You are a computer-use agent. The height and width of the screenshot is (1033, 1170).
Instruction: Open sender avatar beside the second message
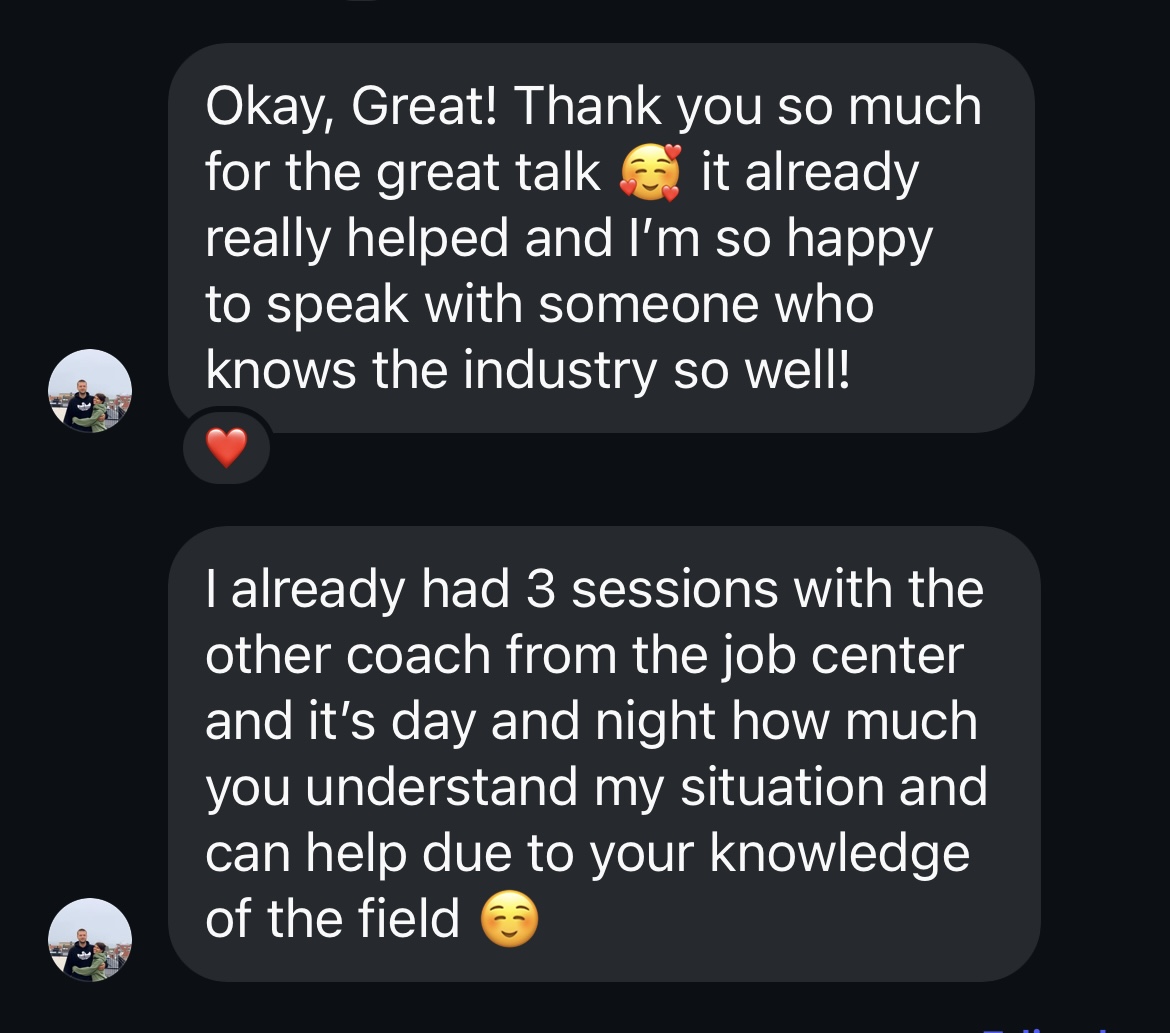[x=90, y=939]
